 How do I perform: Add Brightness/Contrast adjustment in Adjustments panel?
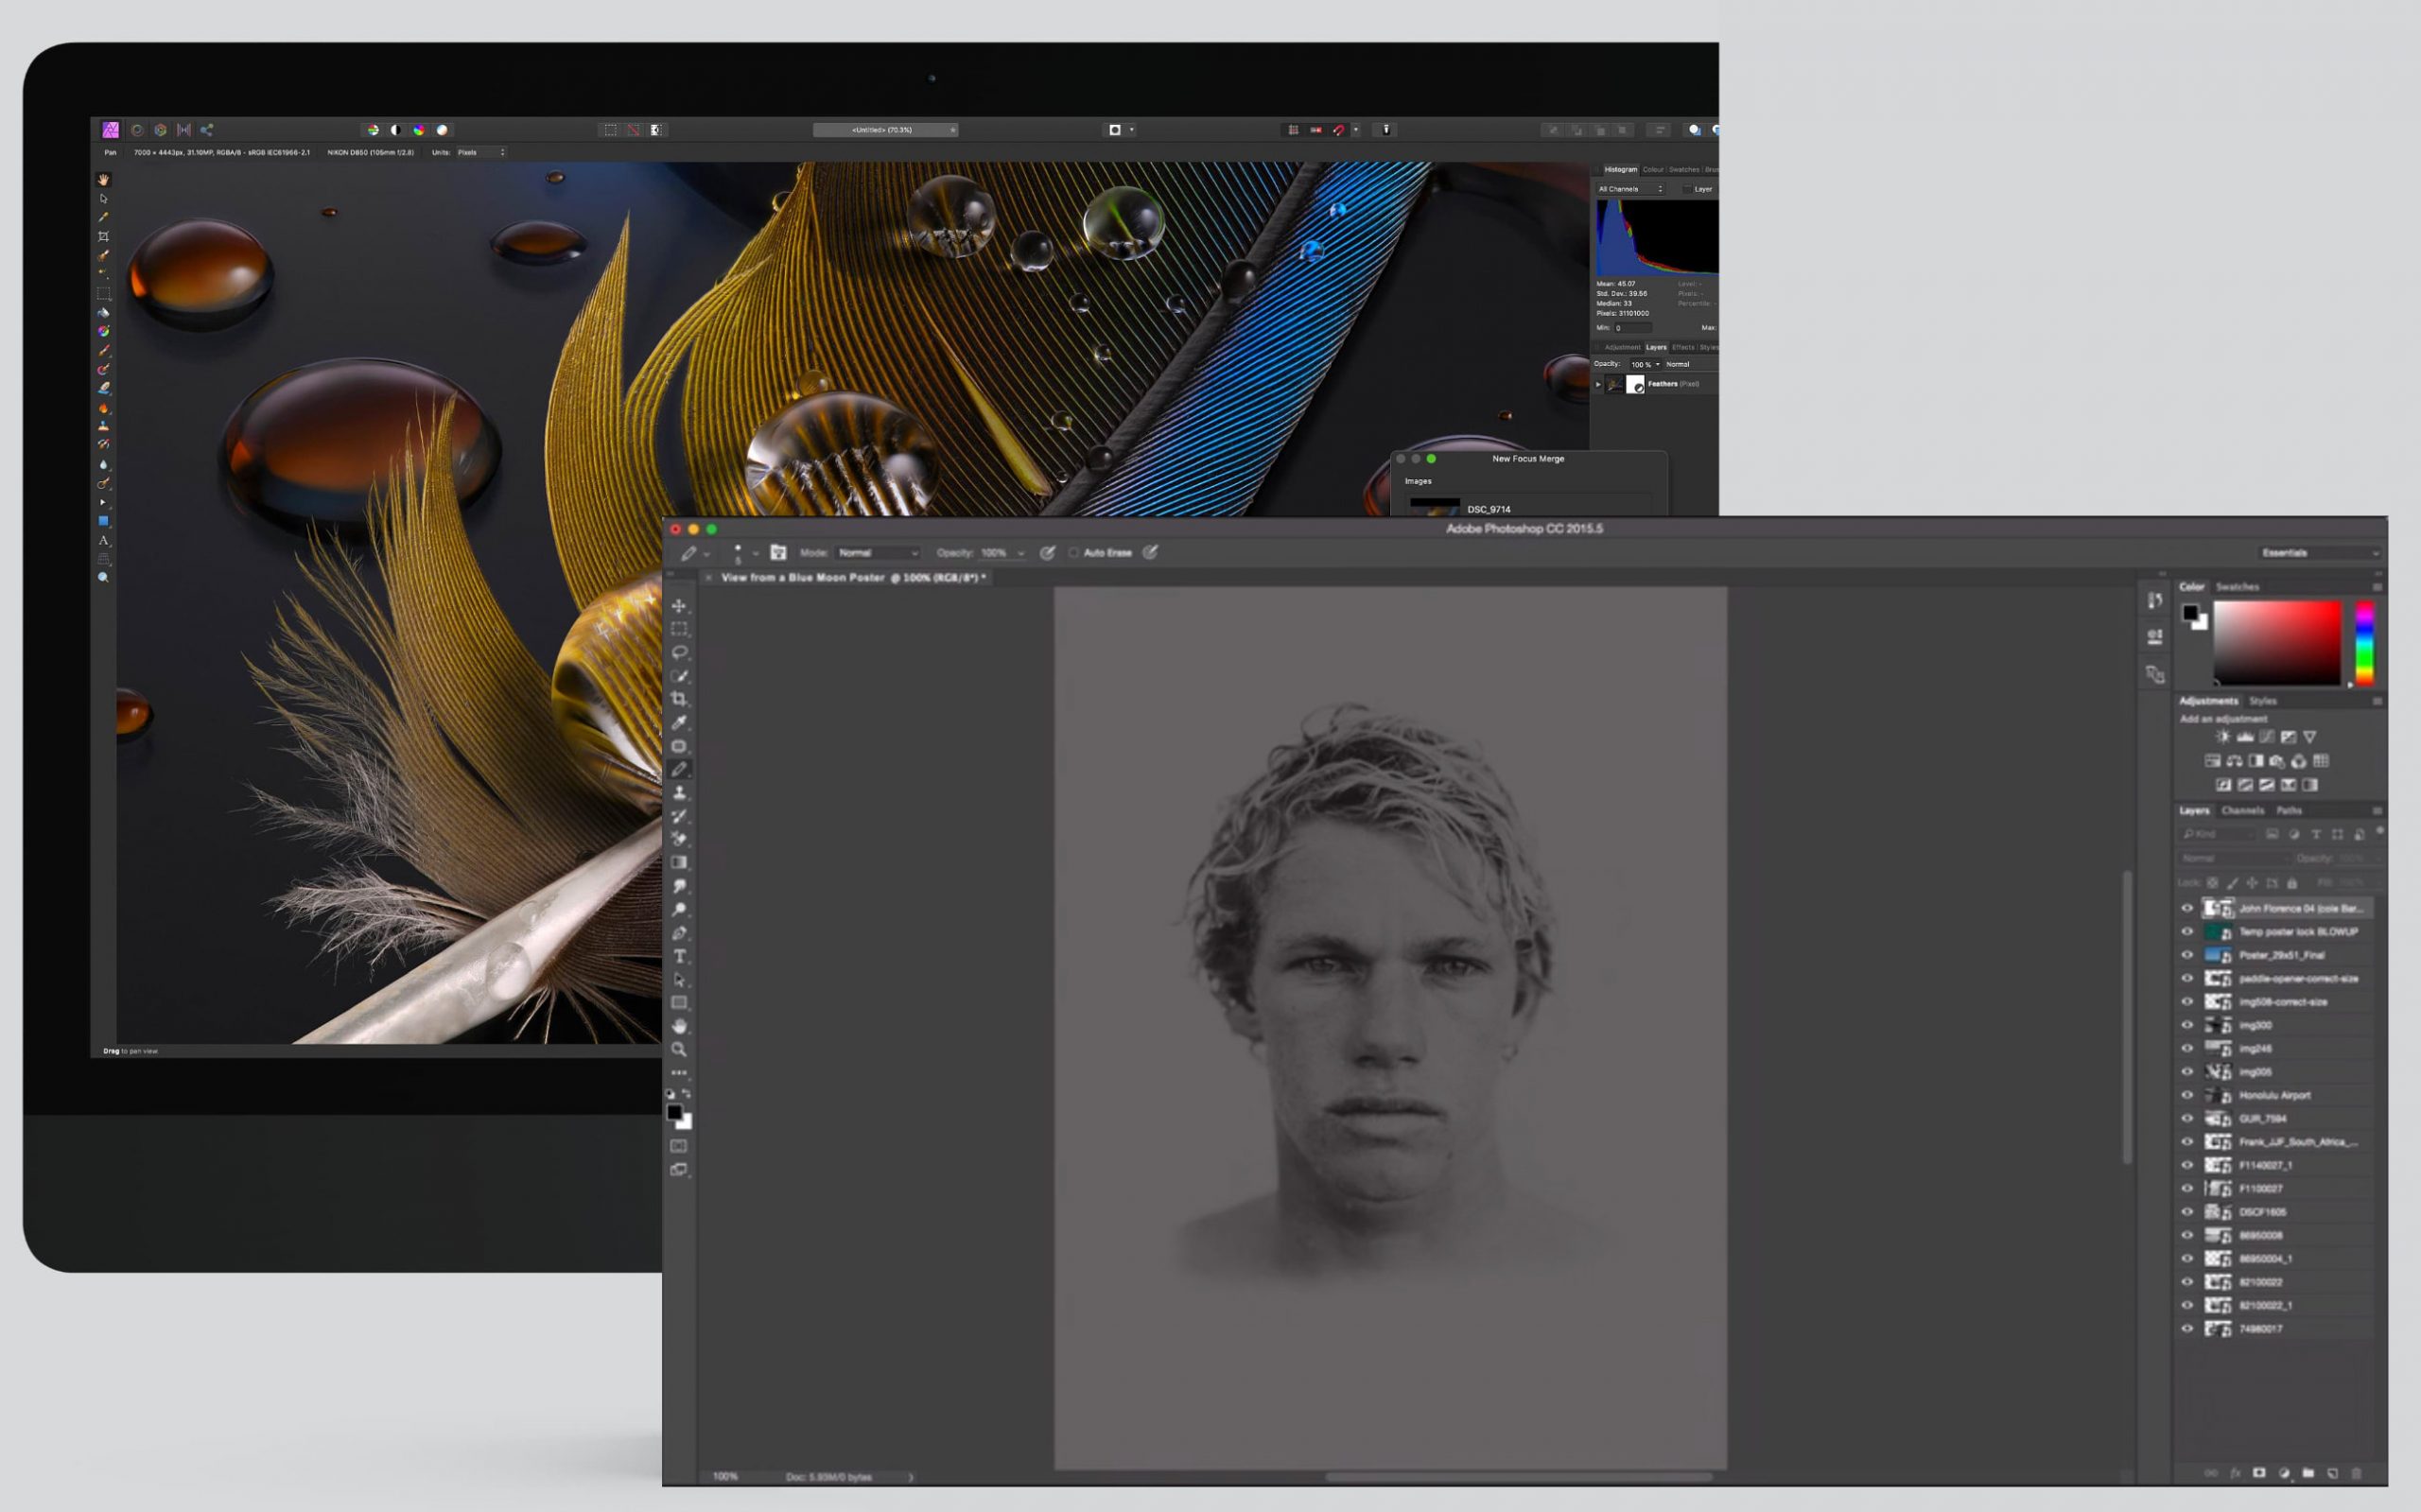[x=2222, y=737]
